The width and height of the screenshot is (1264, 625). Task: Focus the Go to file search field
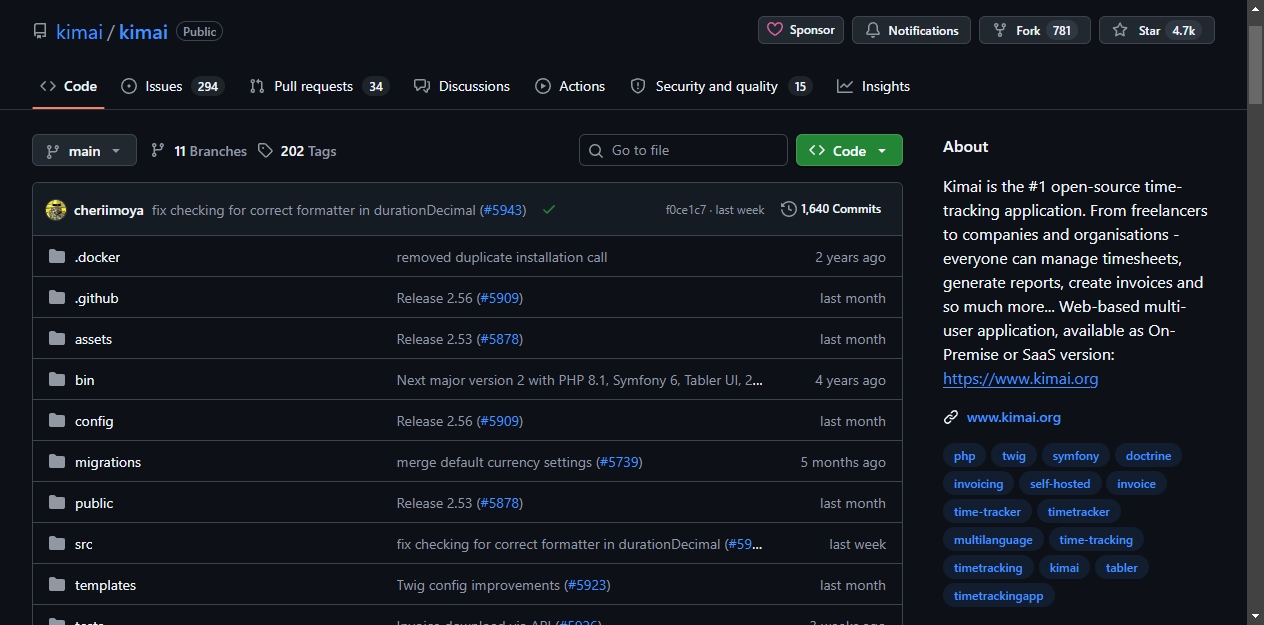click(x=683, y=150)
